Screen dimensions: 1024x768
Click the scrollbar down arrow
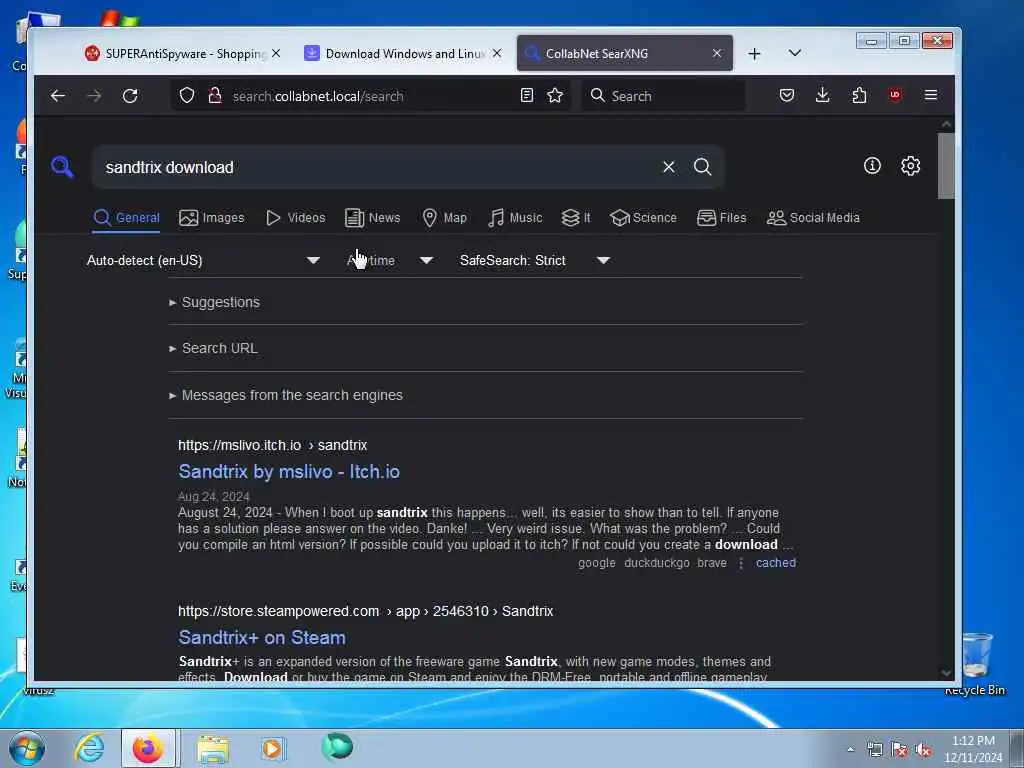(946, 673)
